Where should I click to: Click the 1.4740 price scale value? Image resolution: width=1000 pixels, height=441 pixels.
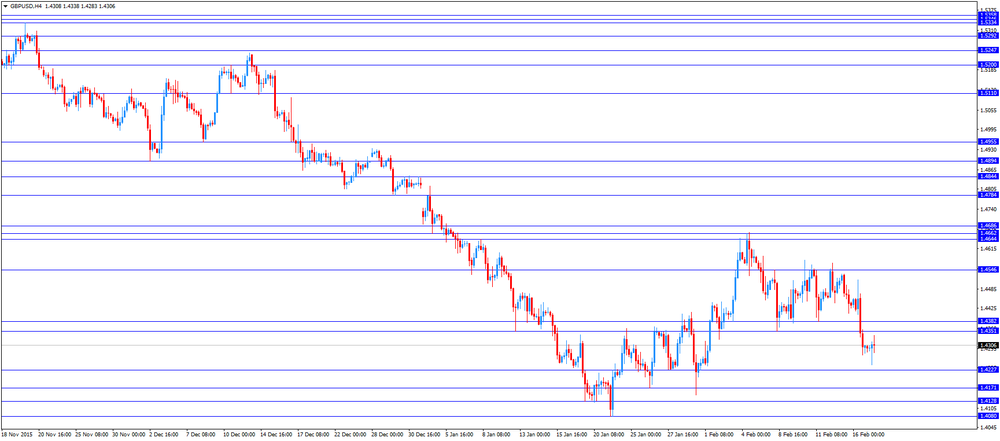(989, 209)
